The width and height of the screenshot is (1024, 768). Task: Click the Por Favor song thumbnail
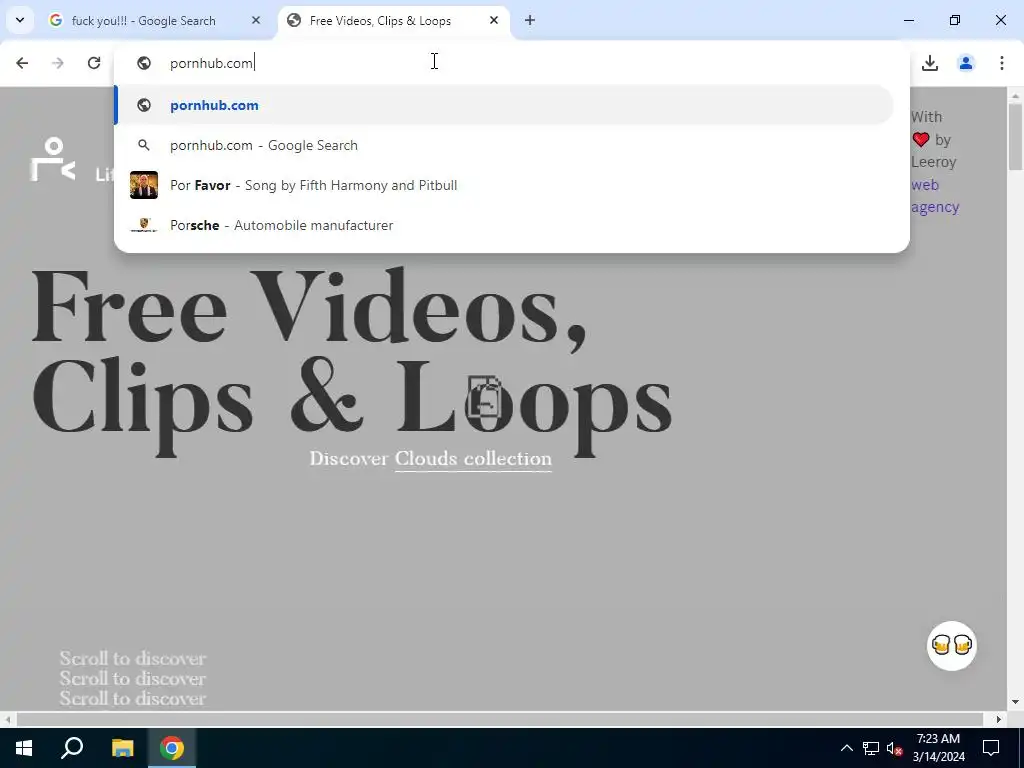144,185
